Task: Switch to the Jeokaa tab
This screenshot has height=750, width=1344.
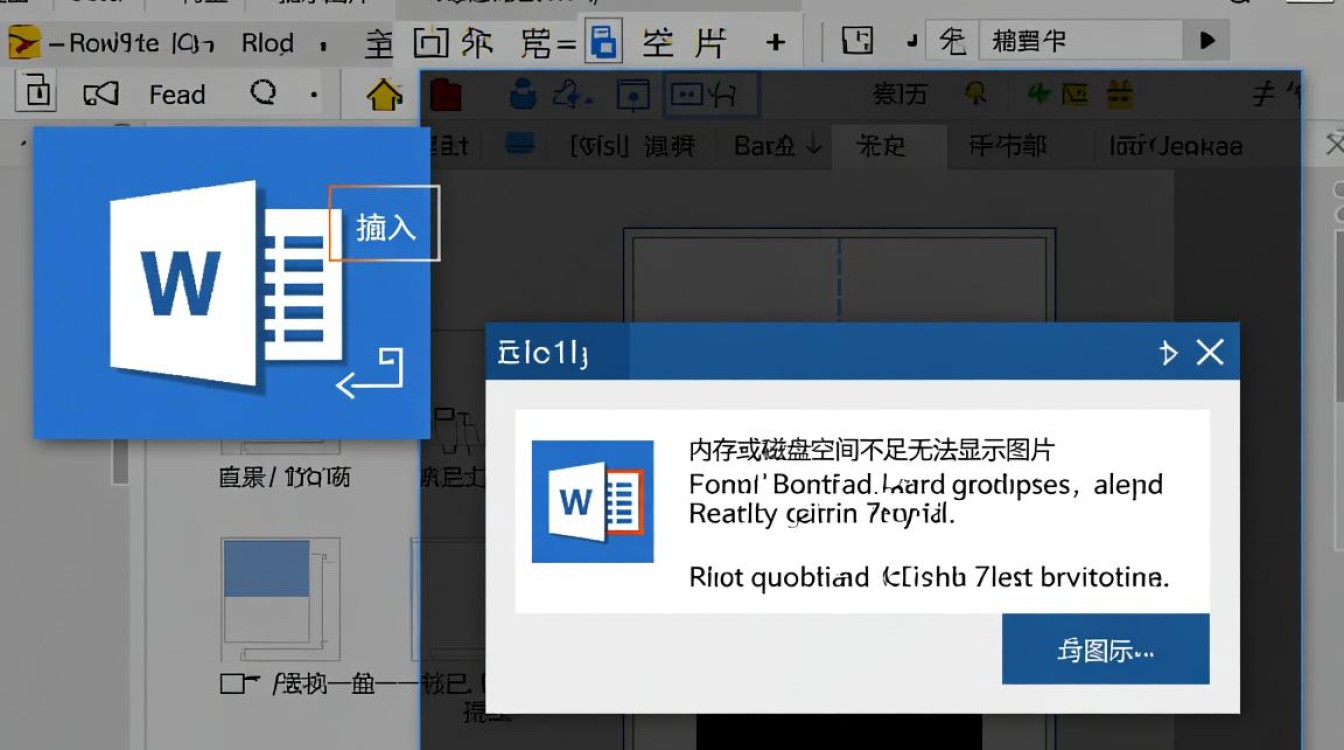Action: (1176, 146)
